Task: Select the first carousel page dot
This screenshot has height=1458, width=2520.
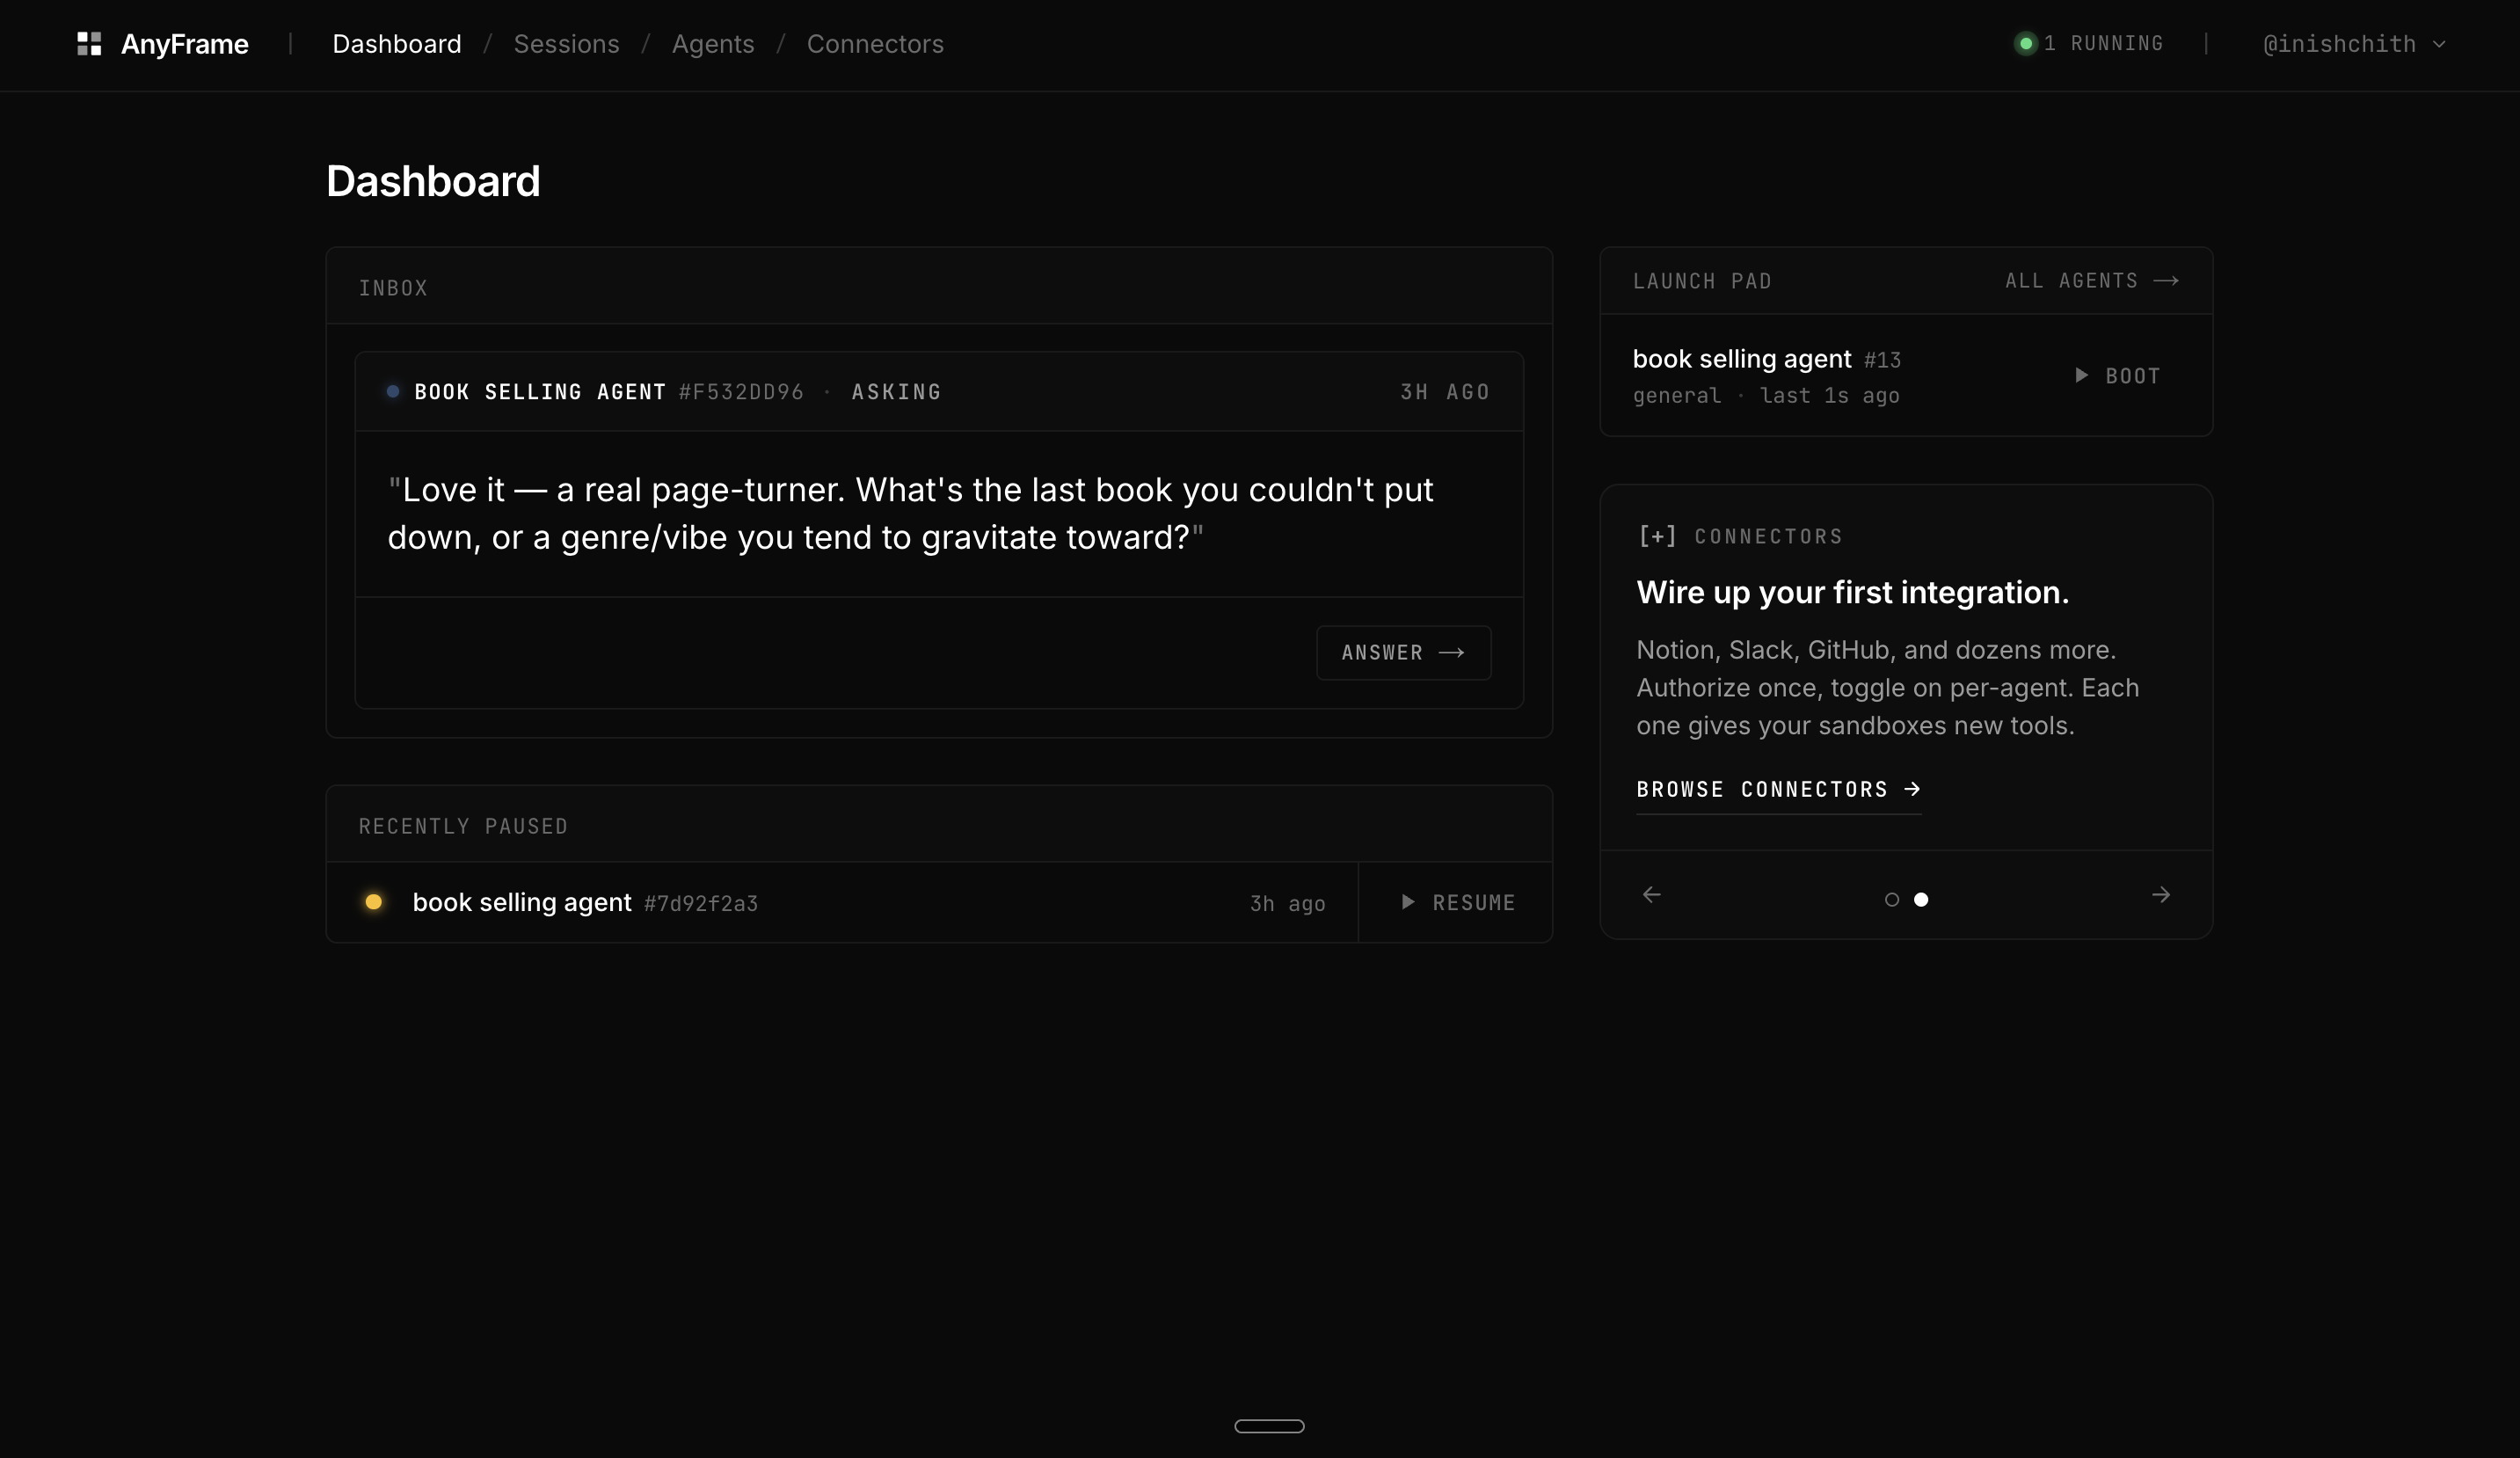Action: pyautogui.click(x=1891, y=900)
